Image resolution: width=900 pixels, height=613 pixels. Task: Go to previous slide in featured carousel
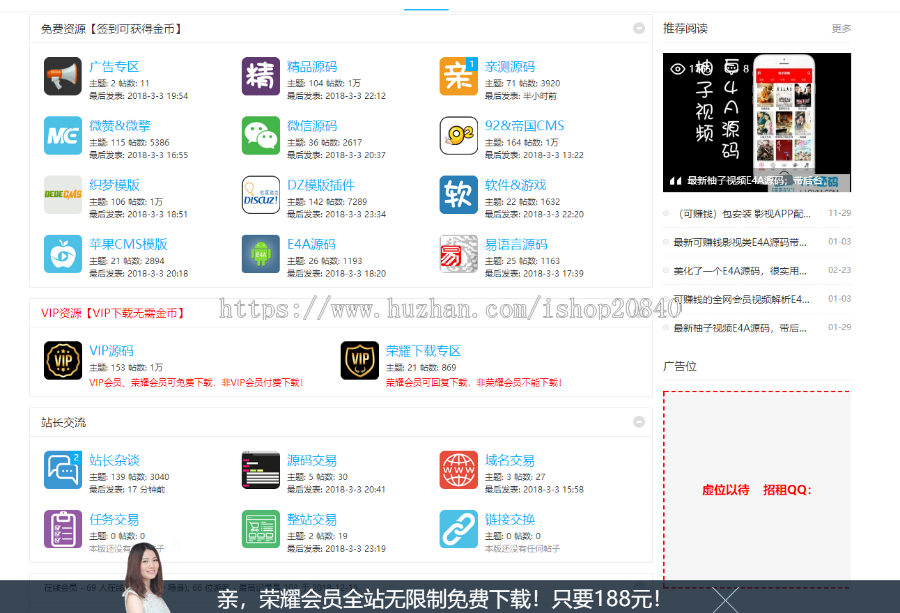676,182
